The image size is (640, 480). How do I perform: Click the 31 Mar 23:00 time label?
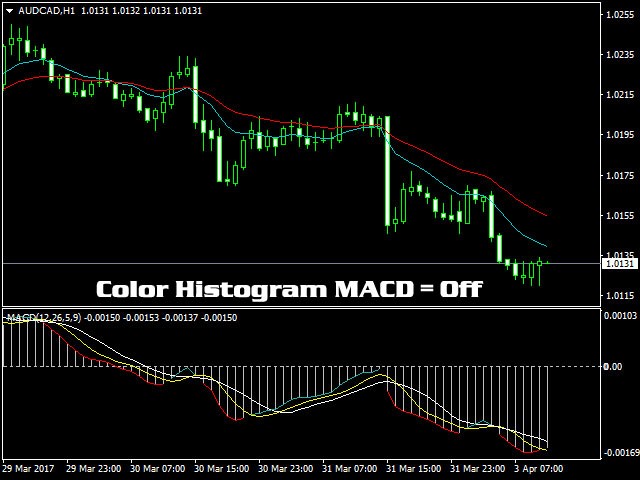[478, 469]
